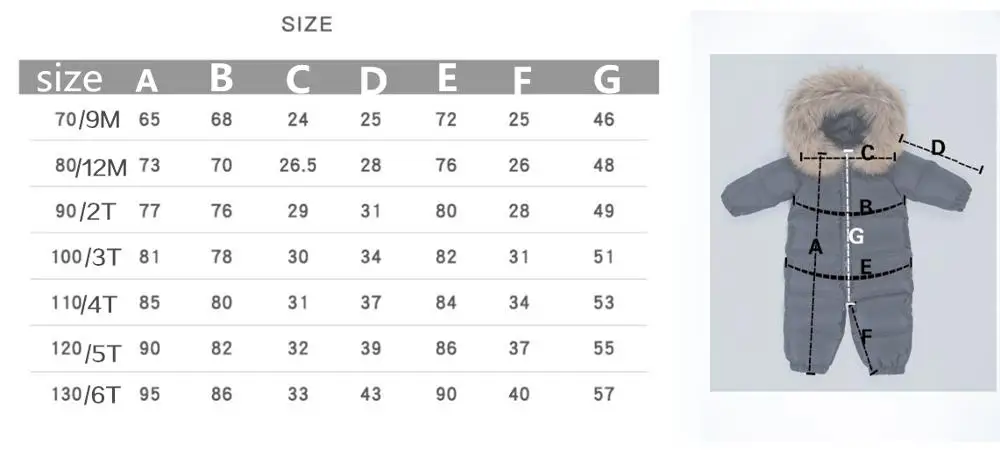
Task: Click the 'size' header cell
Action: point(69,80)
